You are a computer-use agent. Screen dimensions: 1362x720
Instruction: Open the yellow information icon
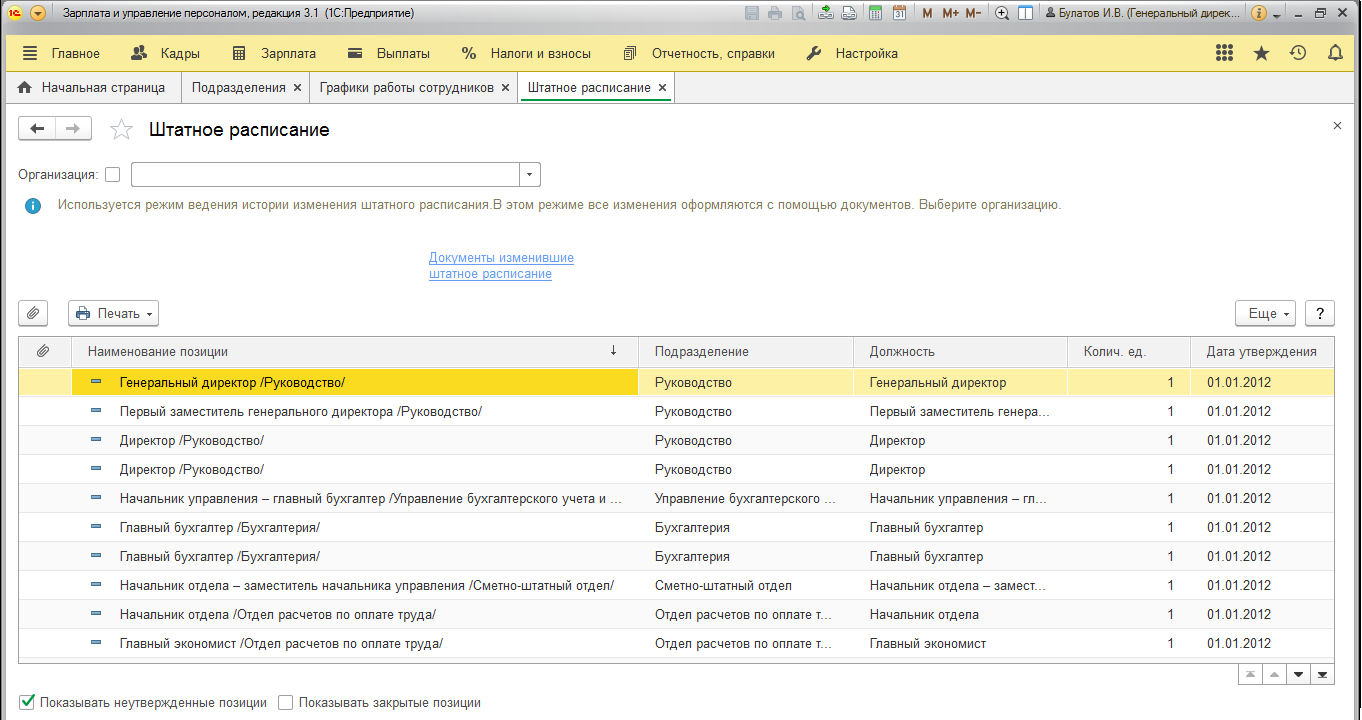1259,13
